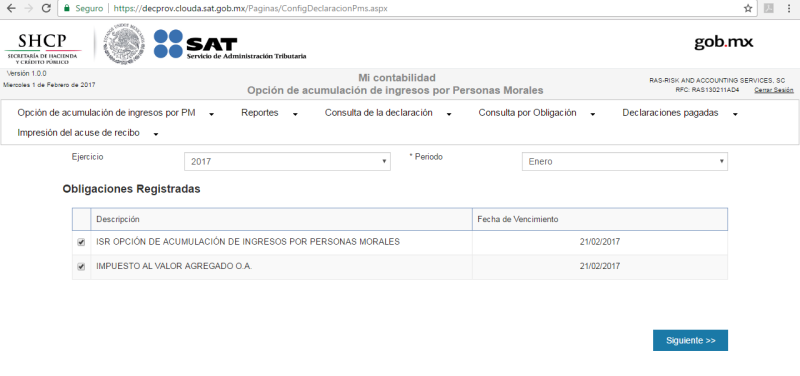Open the Ejercicio 2017 dropdown
800x376 pixels.
[x=287, y=162]
